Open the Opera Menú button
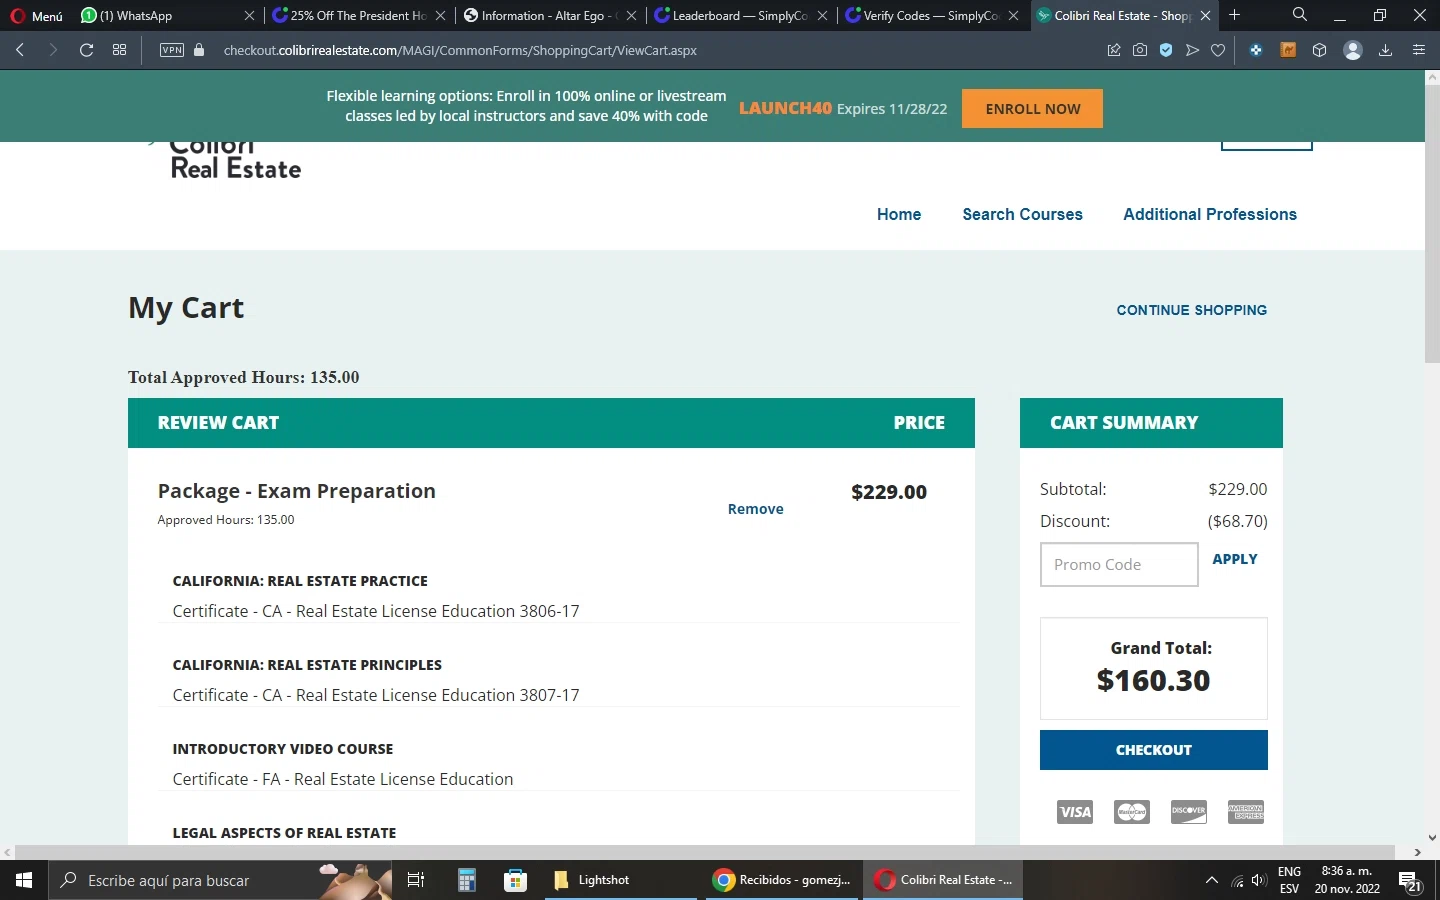This screenshot has height=900, width=1440. (36, 15)
